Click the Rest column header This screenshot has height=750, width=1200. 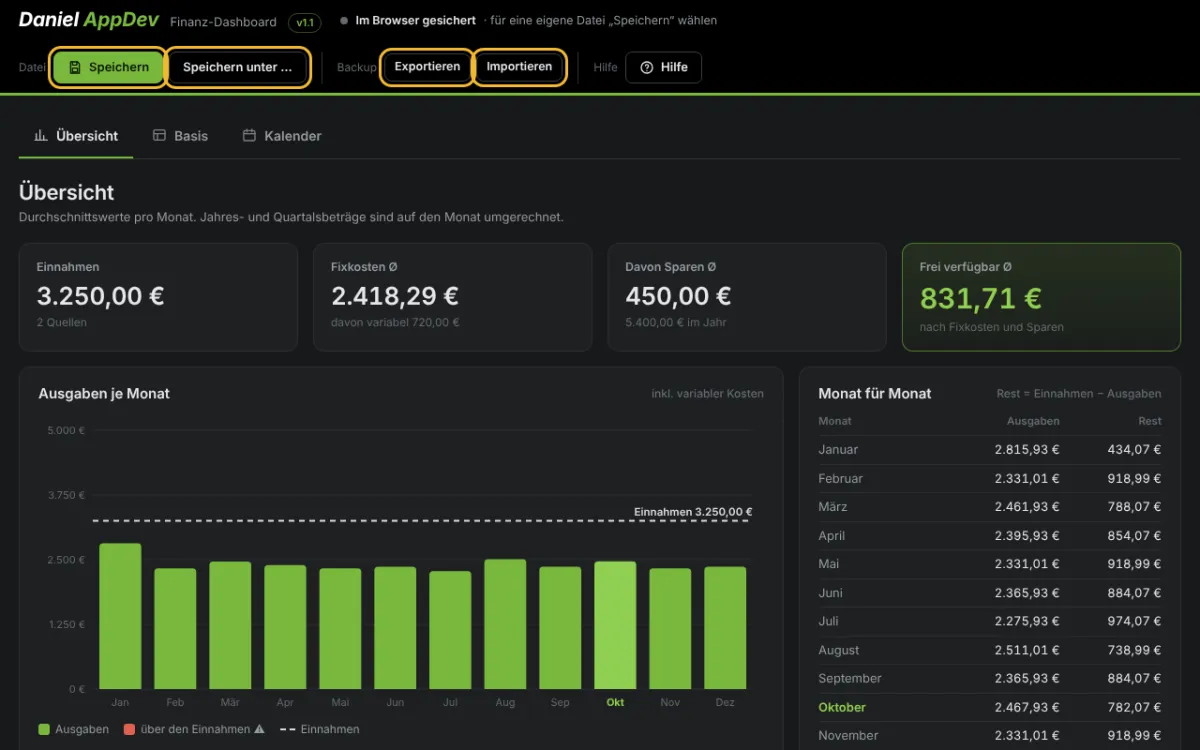click(1150, 421)
